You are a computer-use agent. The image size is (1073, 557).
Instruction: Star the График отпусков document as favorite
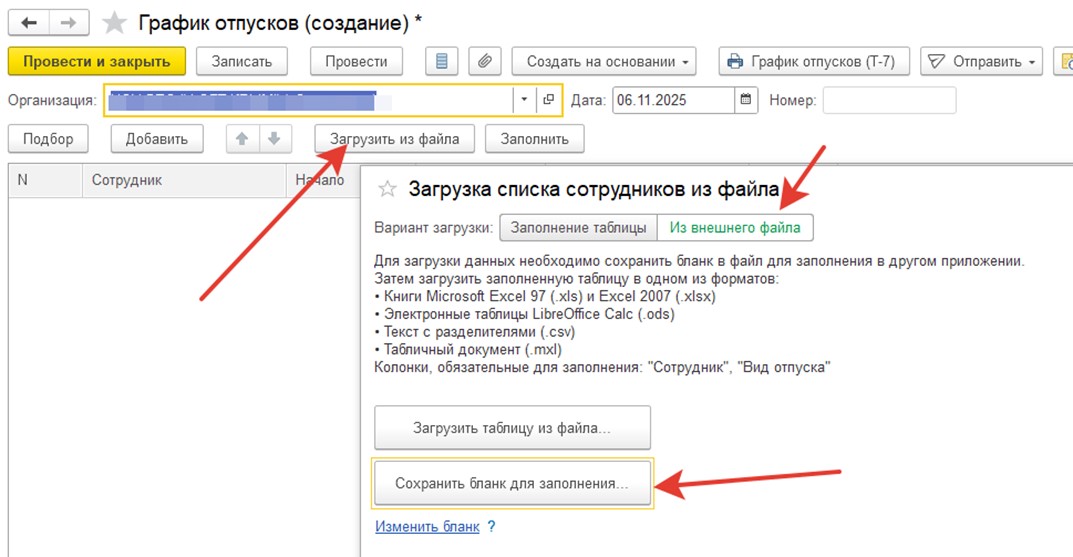[115, 22]
